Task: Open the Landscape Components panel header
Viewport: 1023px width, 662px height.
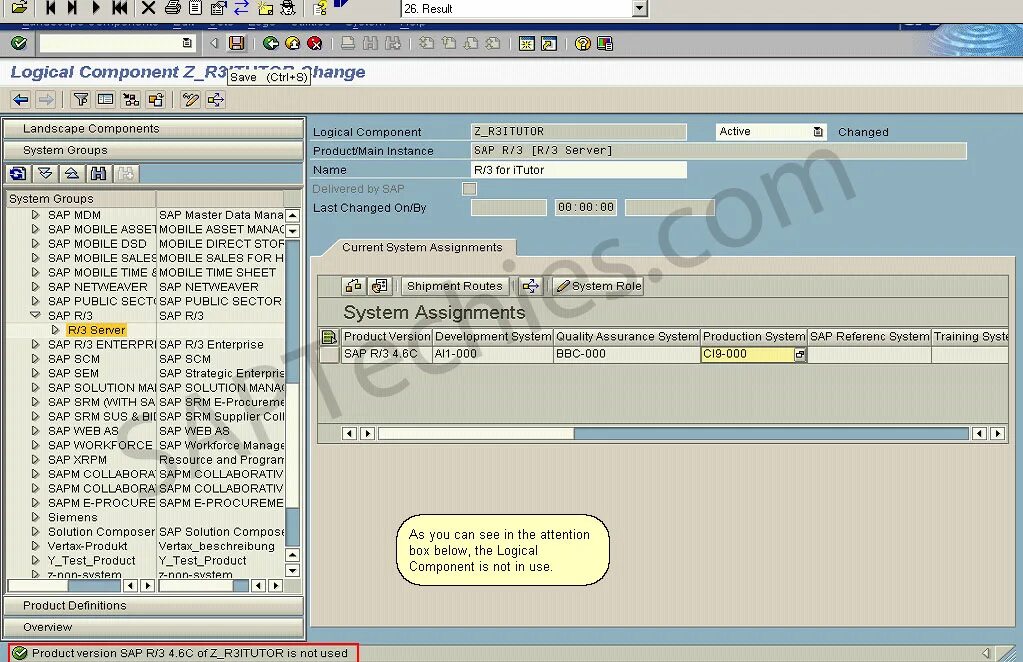Action: (153, 128)
